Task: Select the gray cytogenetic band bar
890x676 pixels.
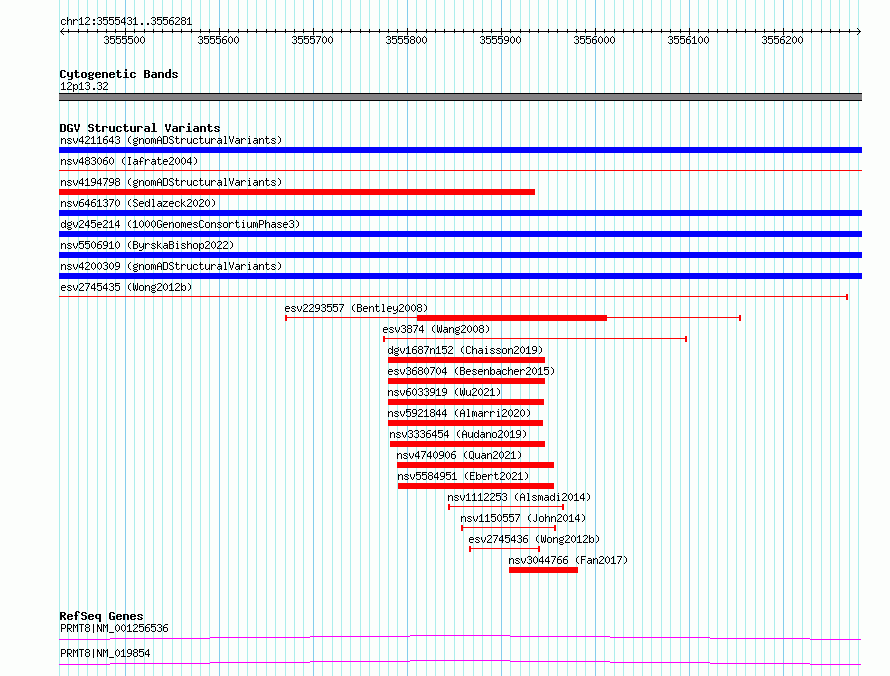Action: pyautogui.click(x=460, y=97)
